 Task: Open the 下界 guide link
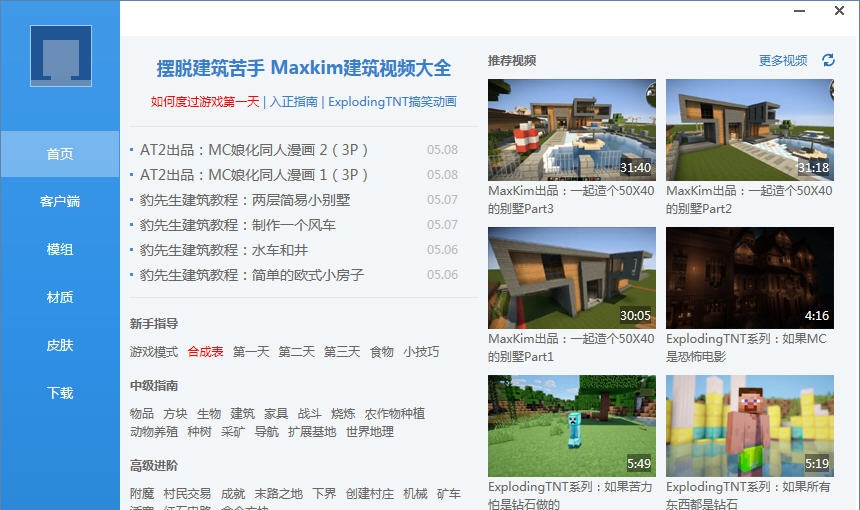(x=324, y=494)
